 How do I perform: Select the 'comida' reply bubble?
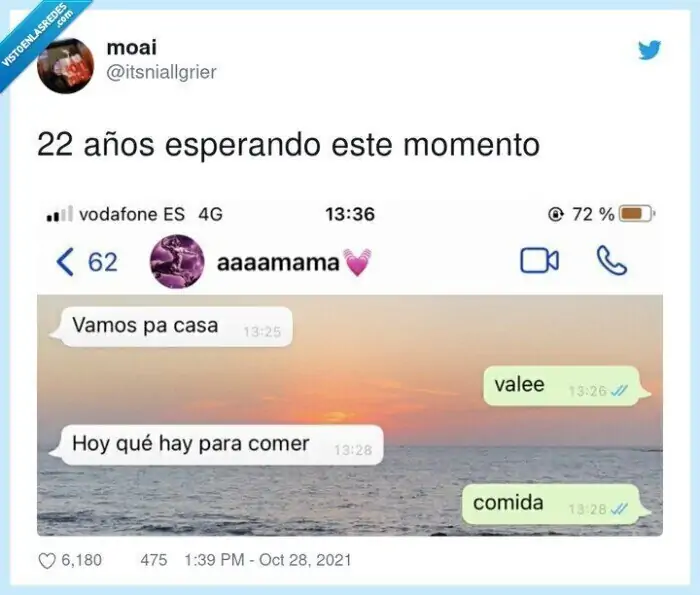pyautogui.click(x=556, y=504)
